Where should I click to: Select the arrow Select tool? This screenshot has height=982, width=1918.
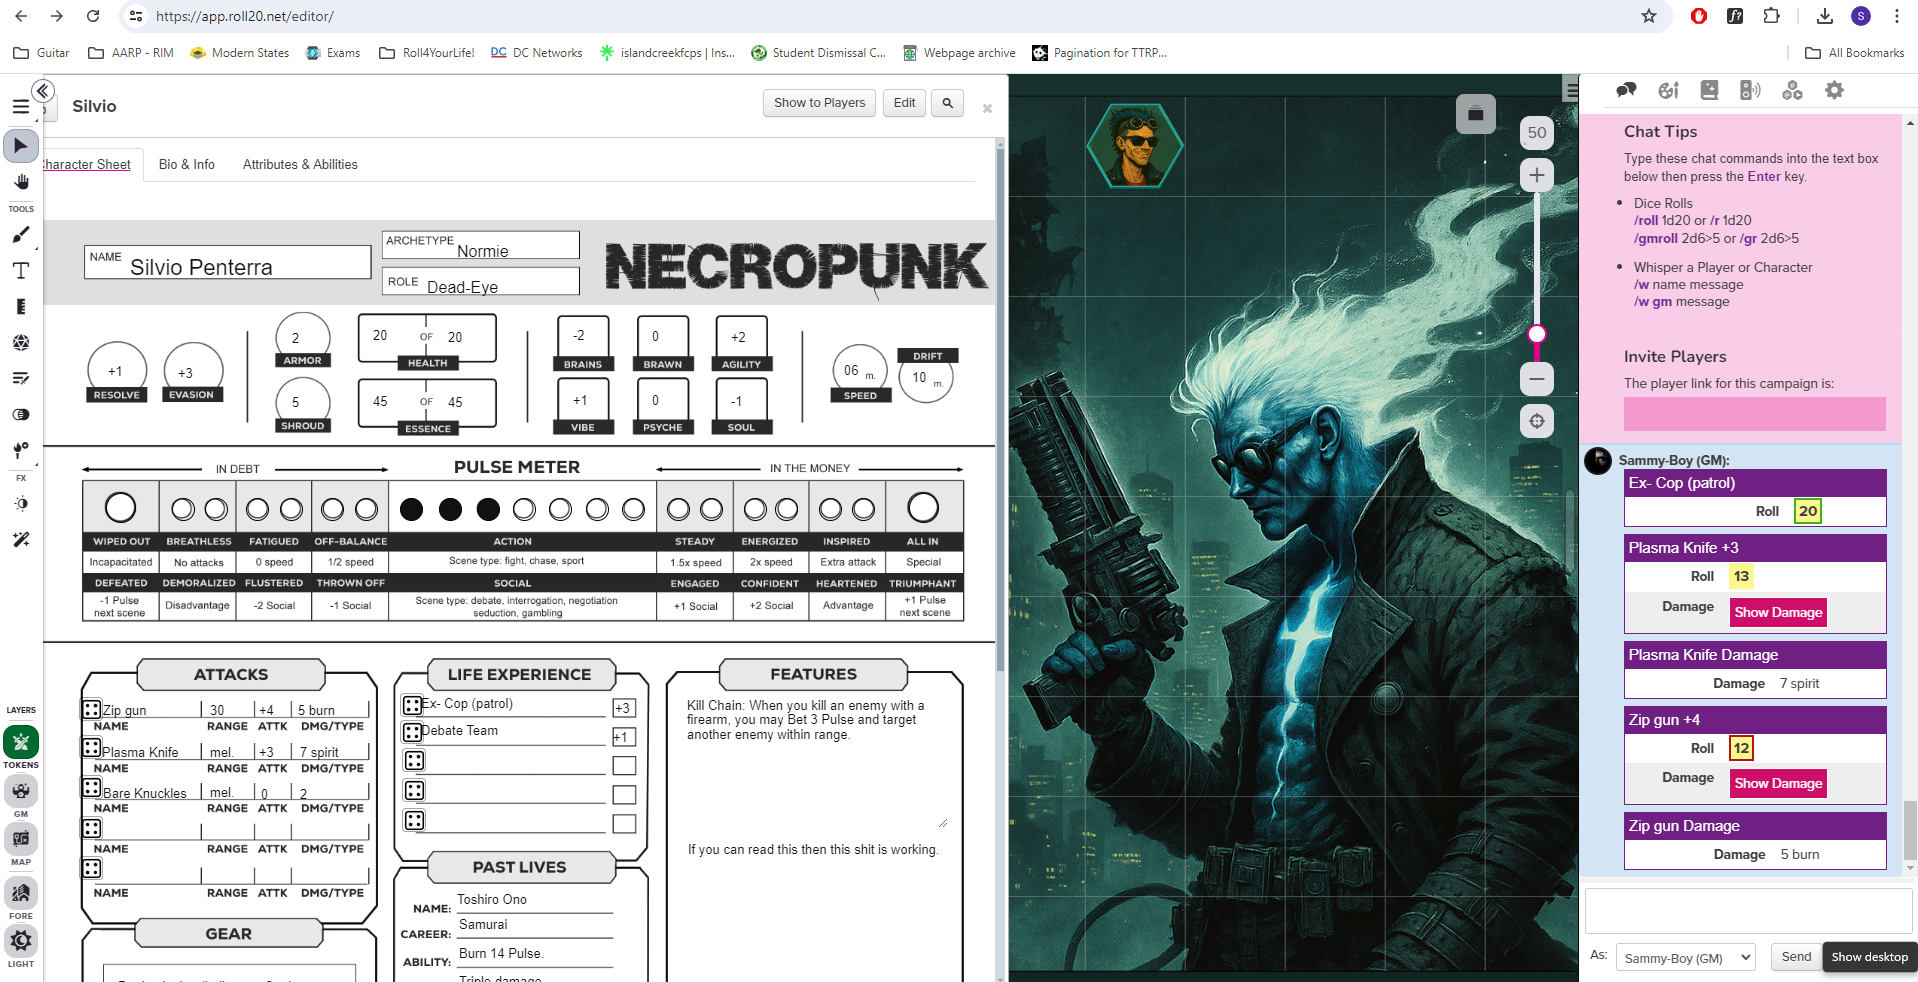[20, 146]
